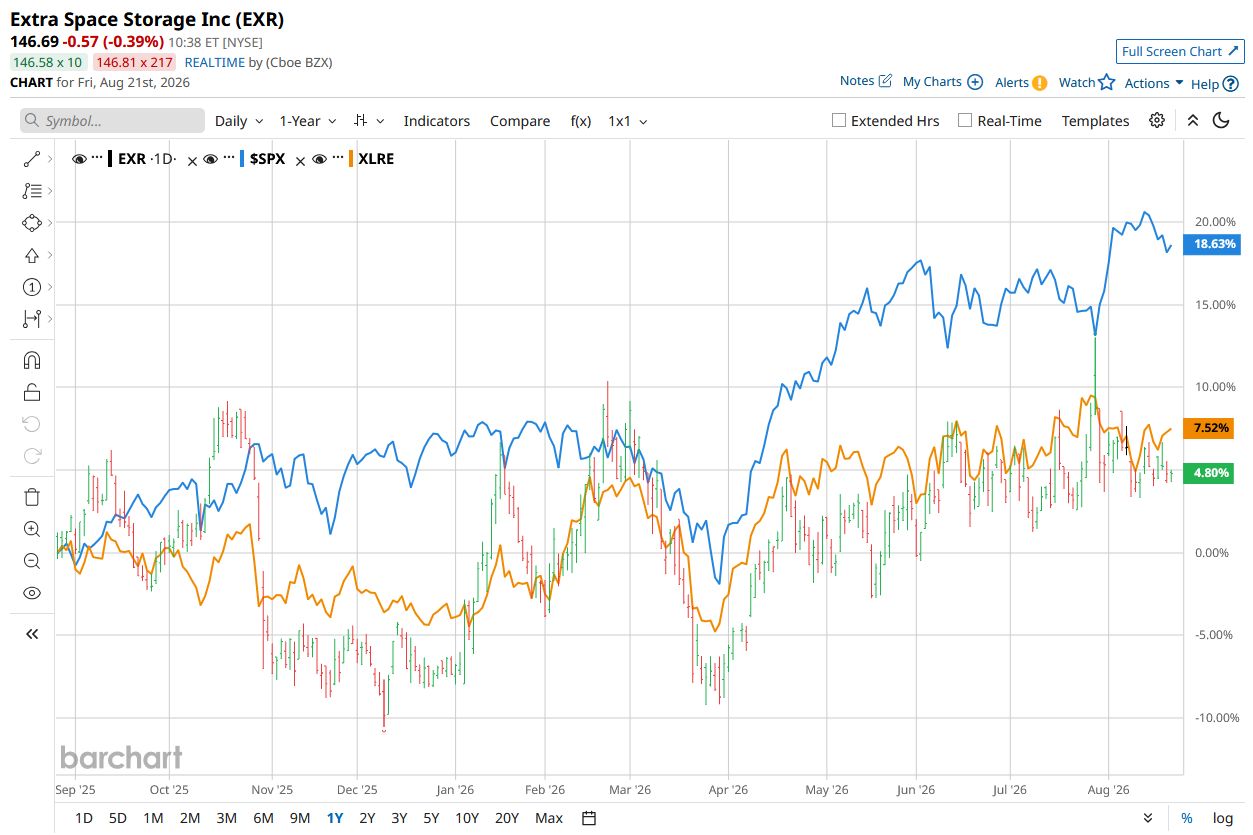Open XLRE legend more options dots

coord(338,158)
